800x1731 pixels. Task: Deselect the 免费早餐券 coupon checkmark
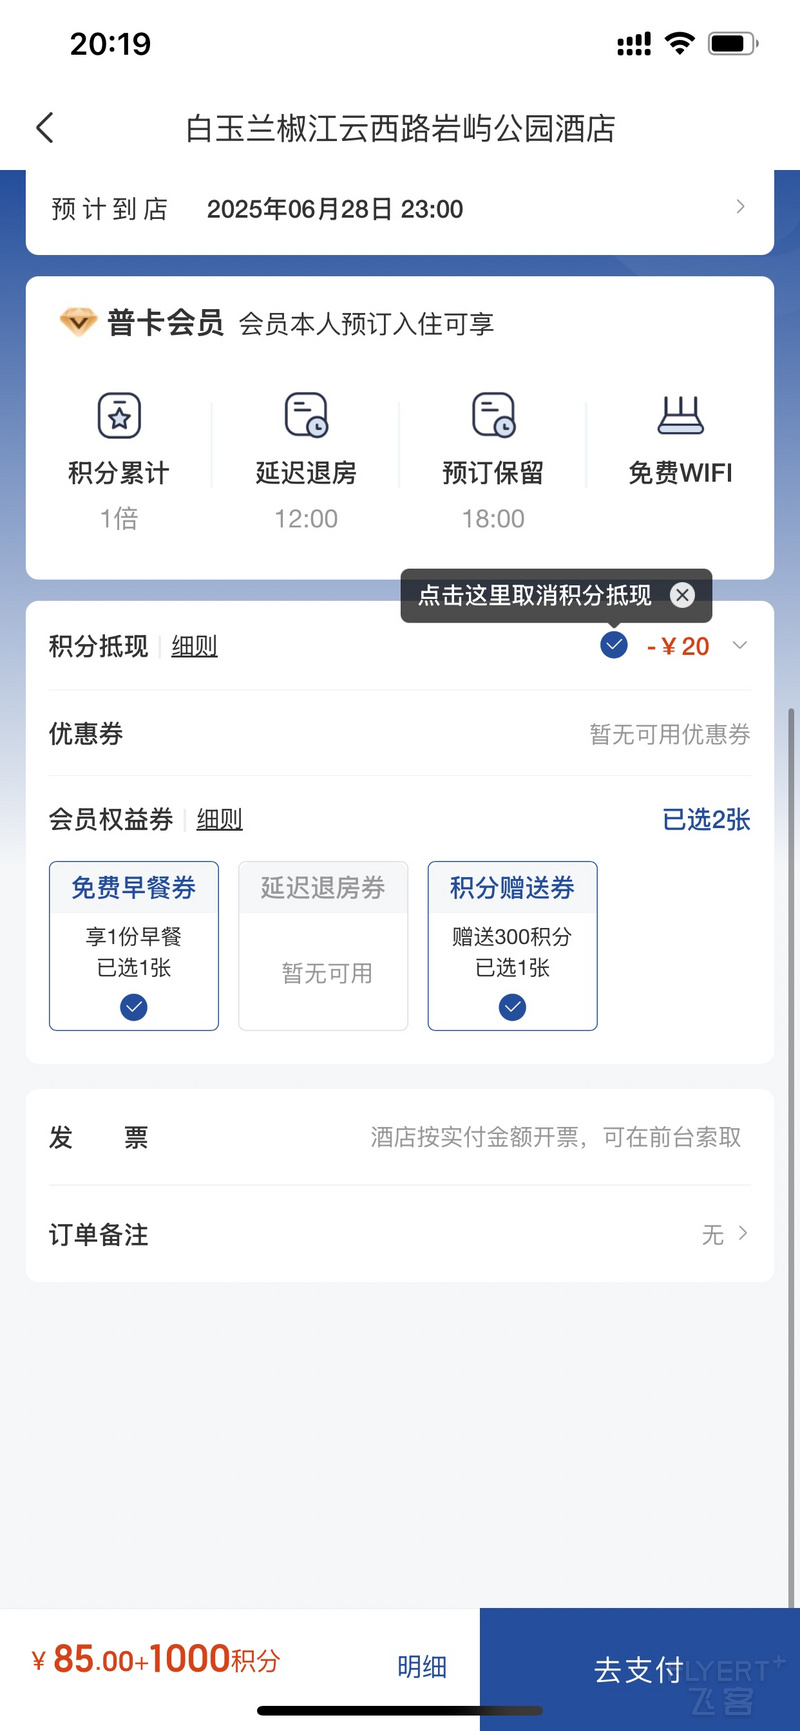(x=134, y=1007)
